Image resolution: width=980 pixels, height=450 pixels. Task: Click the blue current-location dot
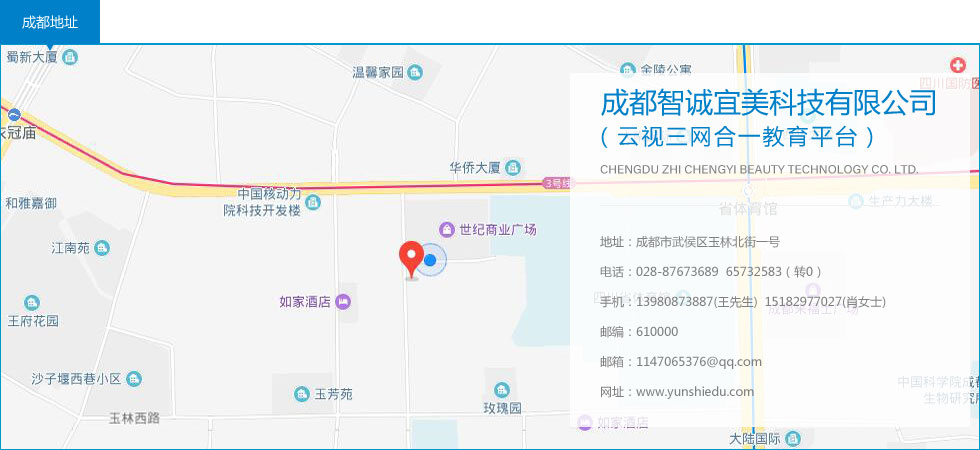(x=430, y=259)
